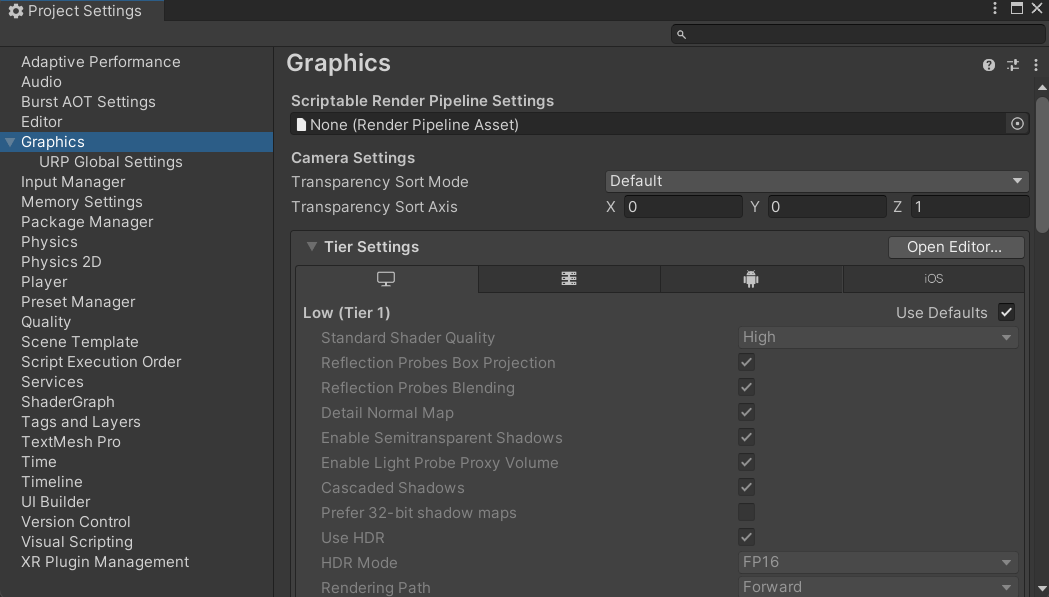The height and width of the screenshot is (597, 1049).
Task: Toggle Enable Semitransparent Shadows checkbox
Action: 747,437
